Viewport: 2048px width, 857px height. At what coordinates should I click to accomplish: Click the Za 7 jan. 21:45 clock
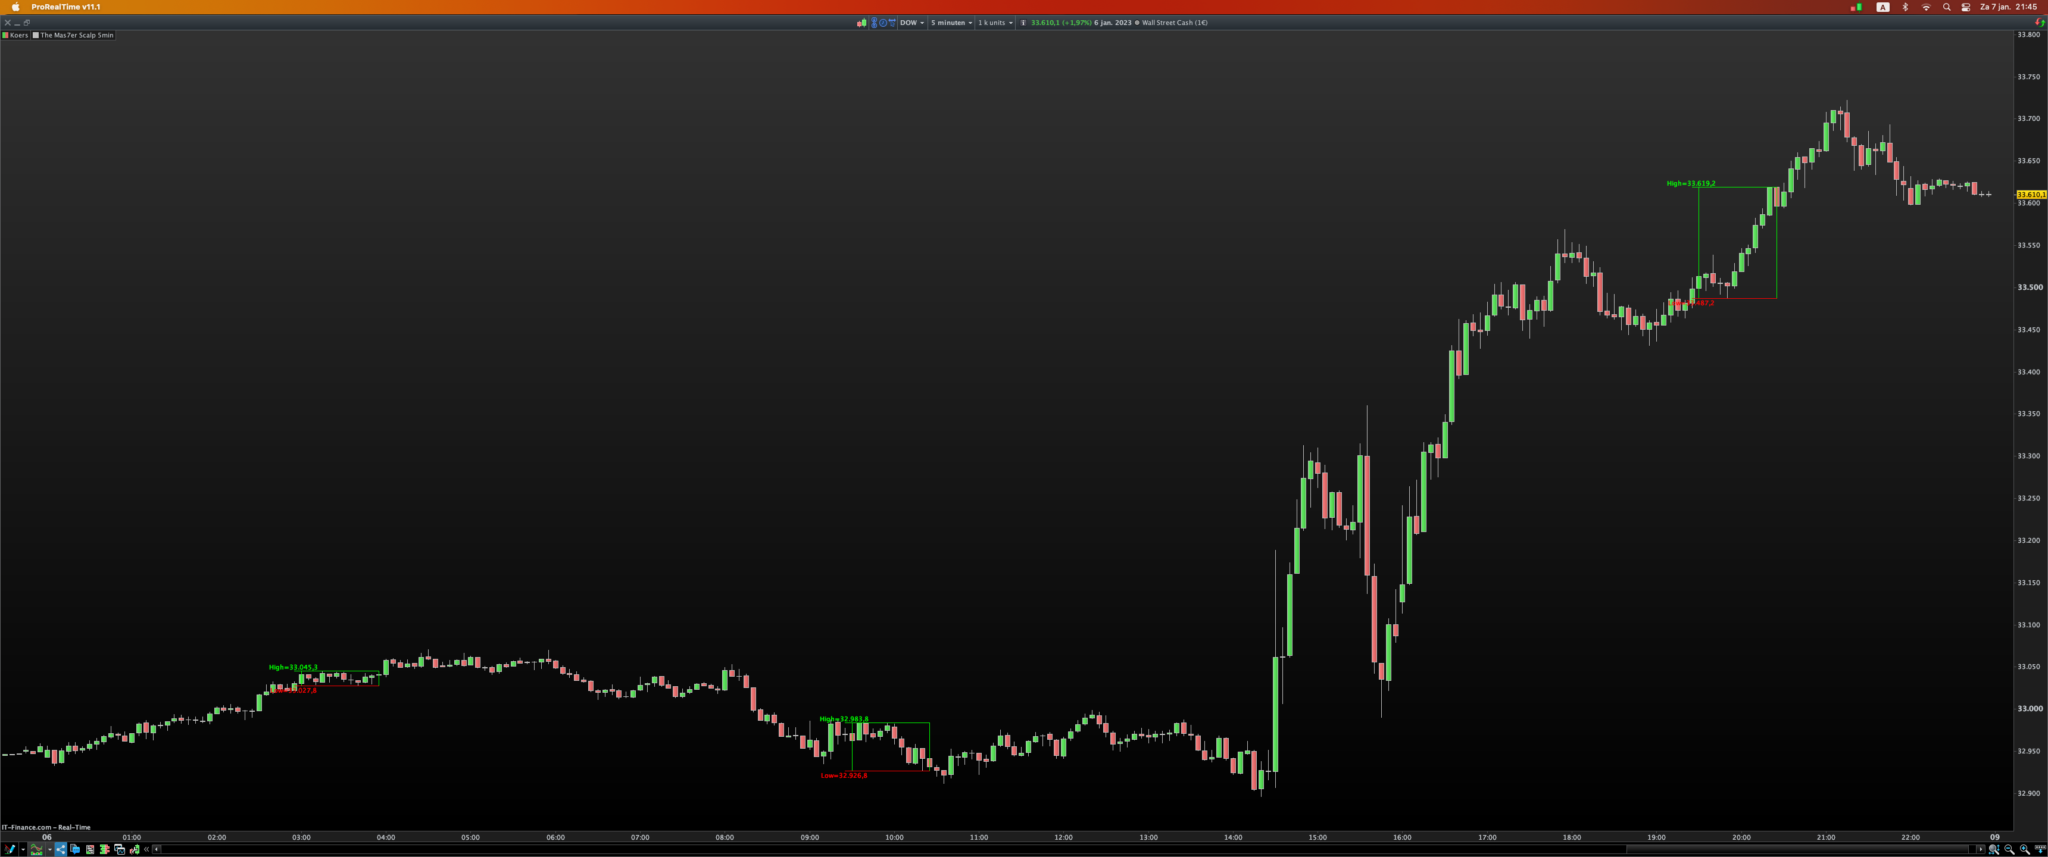(x=2008, y=7)
